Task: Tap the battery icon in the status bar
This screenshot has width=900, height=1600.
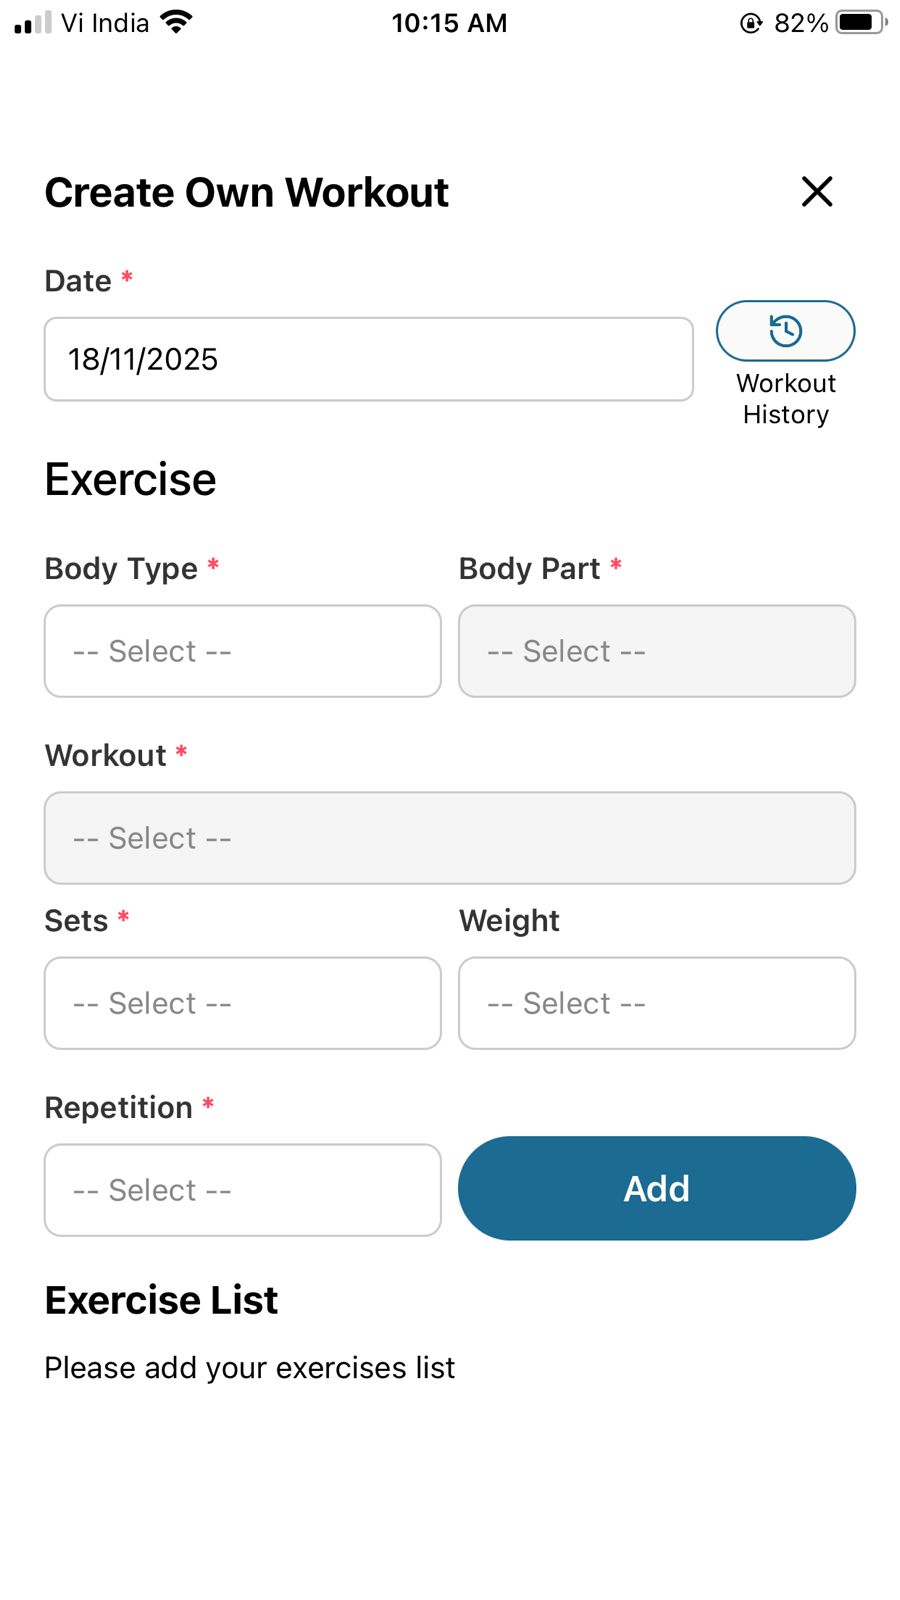Action: coord(860,22)
